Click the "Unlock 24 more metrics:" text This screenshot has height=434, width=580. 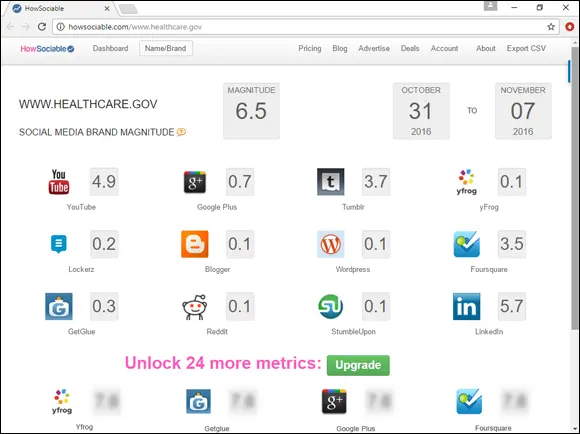tap(223, 363)
